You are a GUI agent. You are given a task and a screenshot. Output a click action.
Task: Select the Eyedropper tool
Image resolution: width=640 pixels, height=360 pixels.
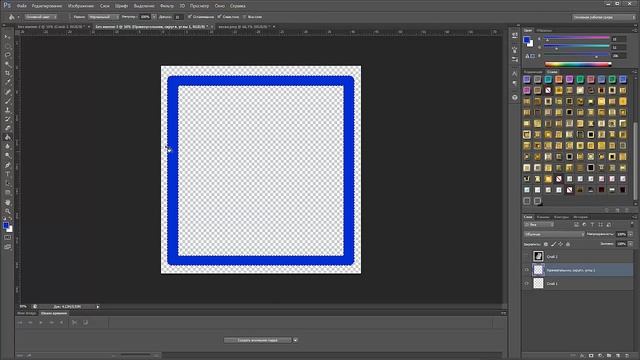7,82
